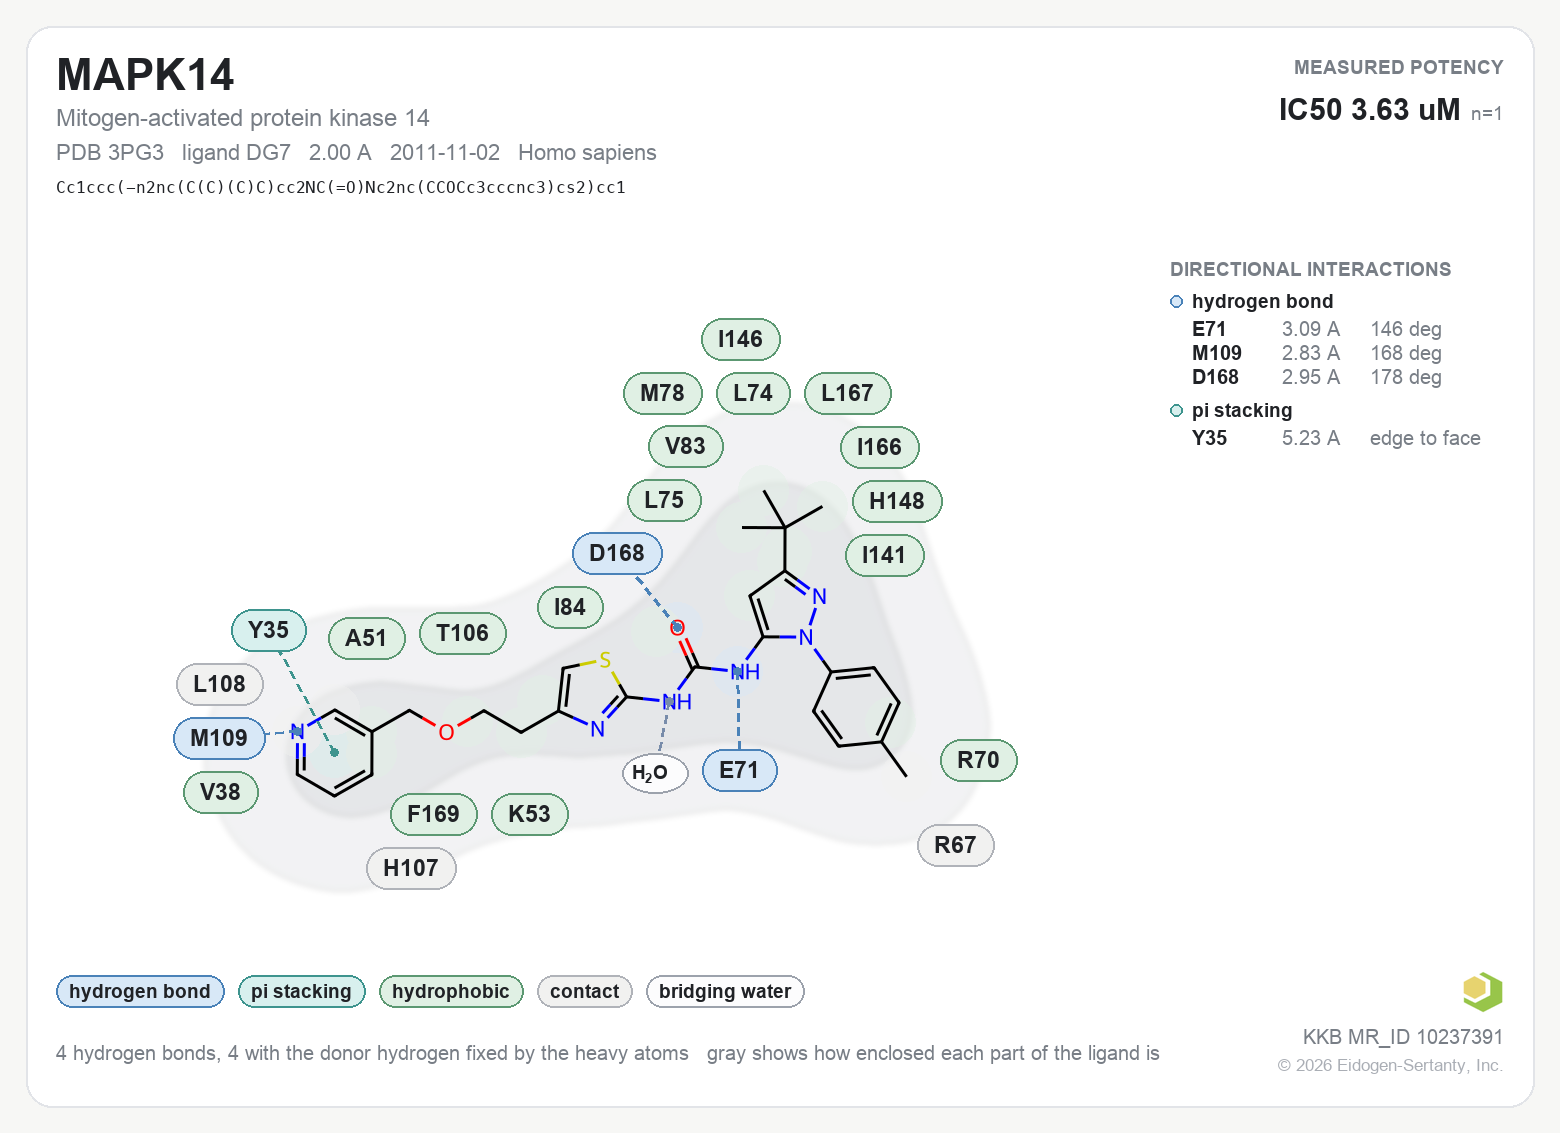1560x1133 pixels.
Task: Click the SMILES string text
Action: point(341,187)
